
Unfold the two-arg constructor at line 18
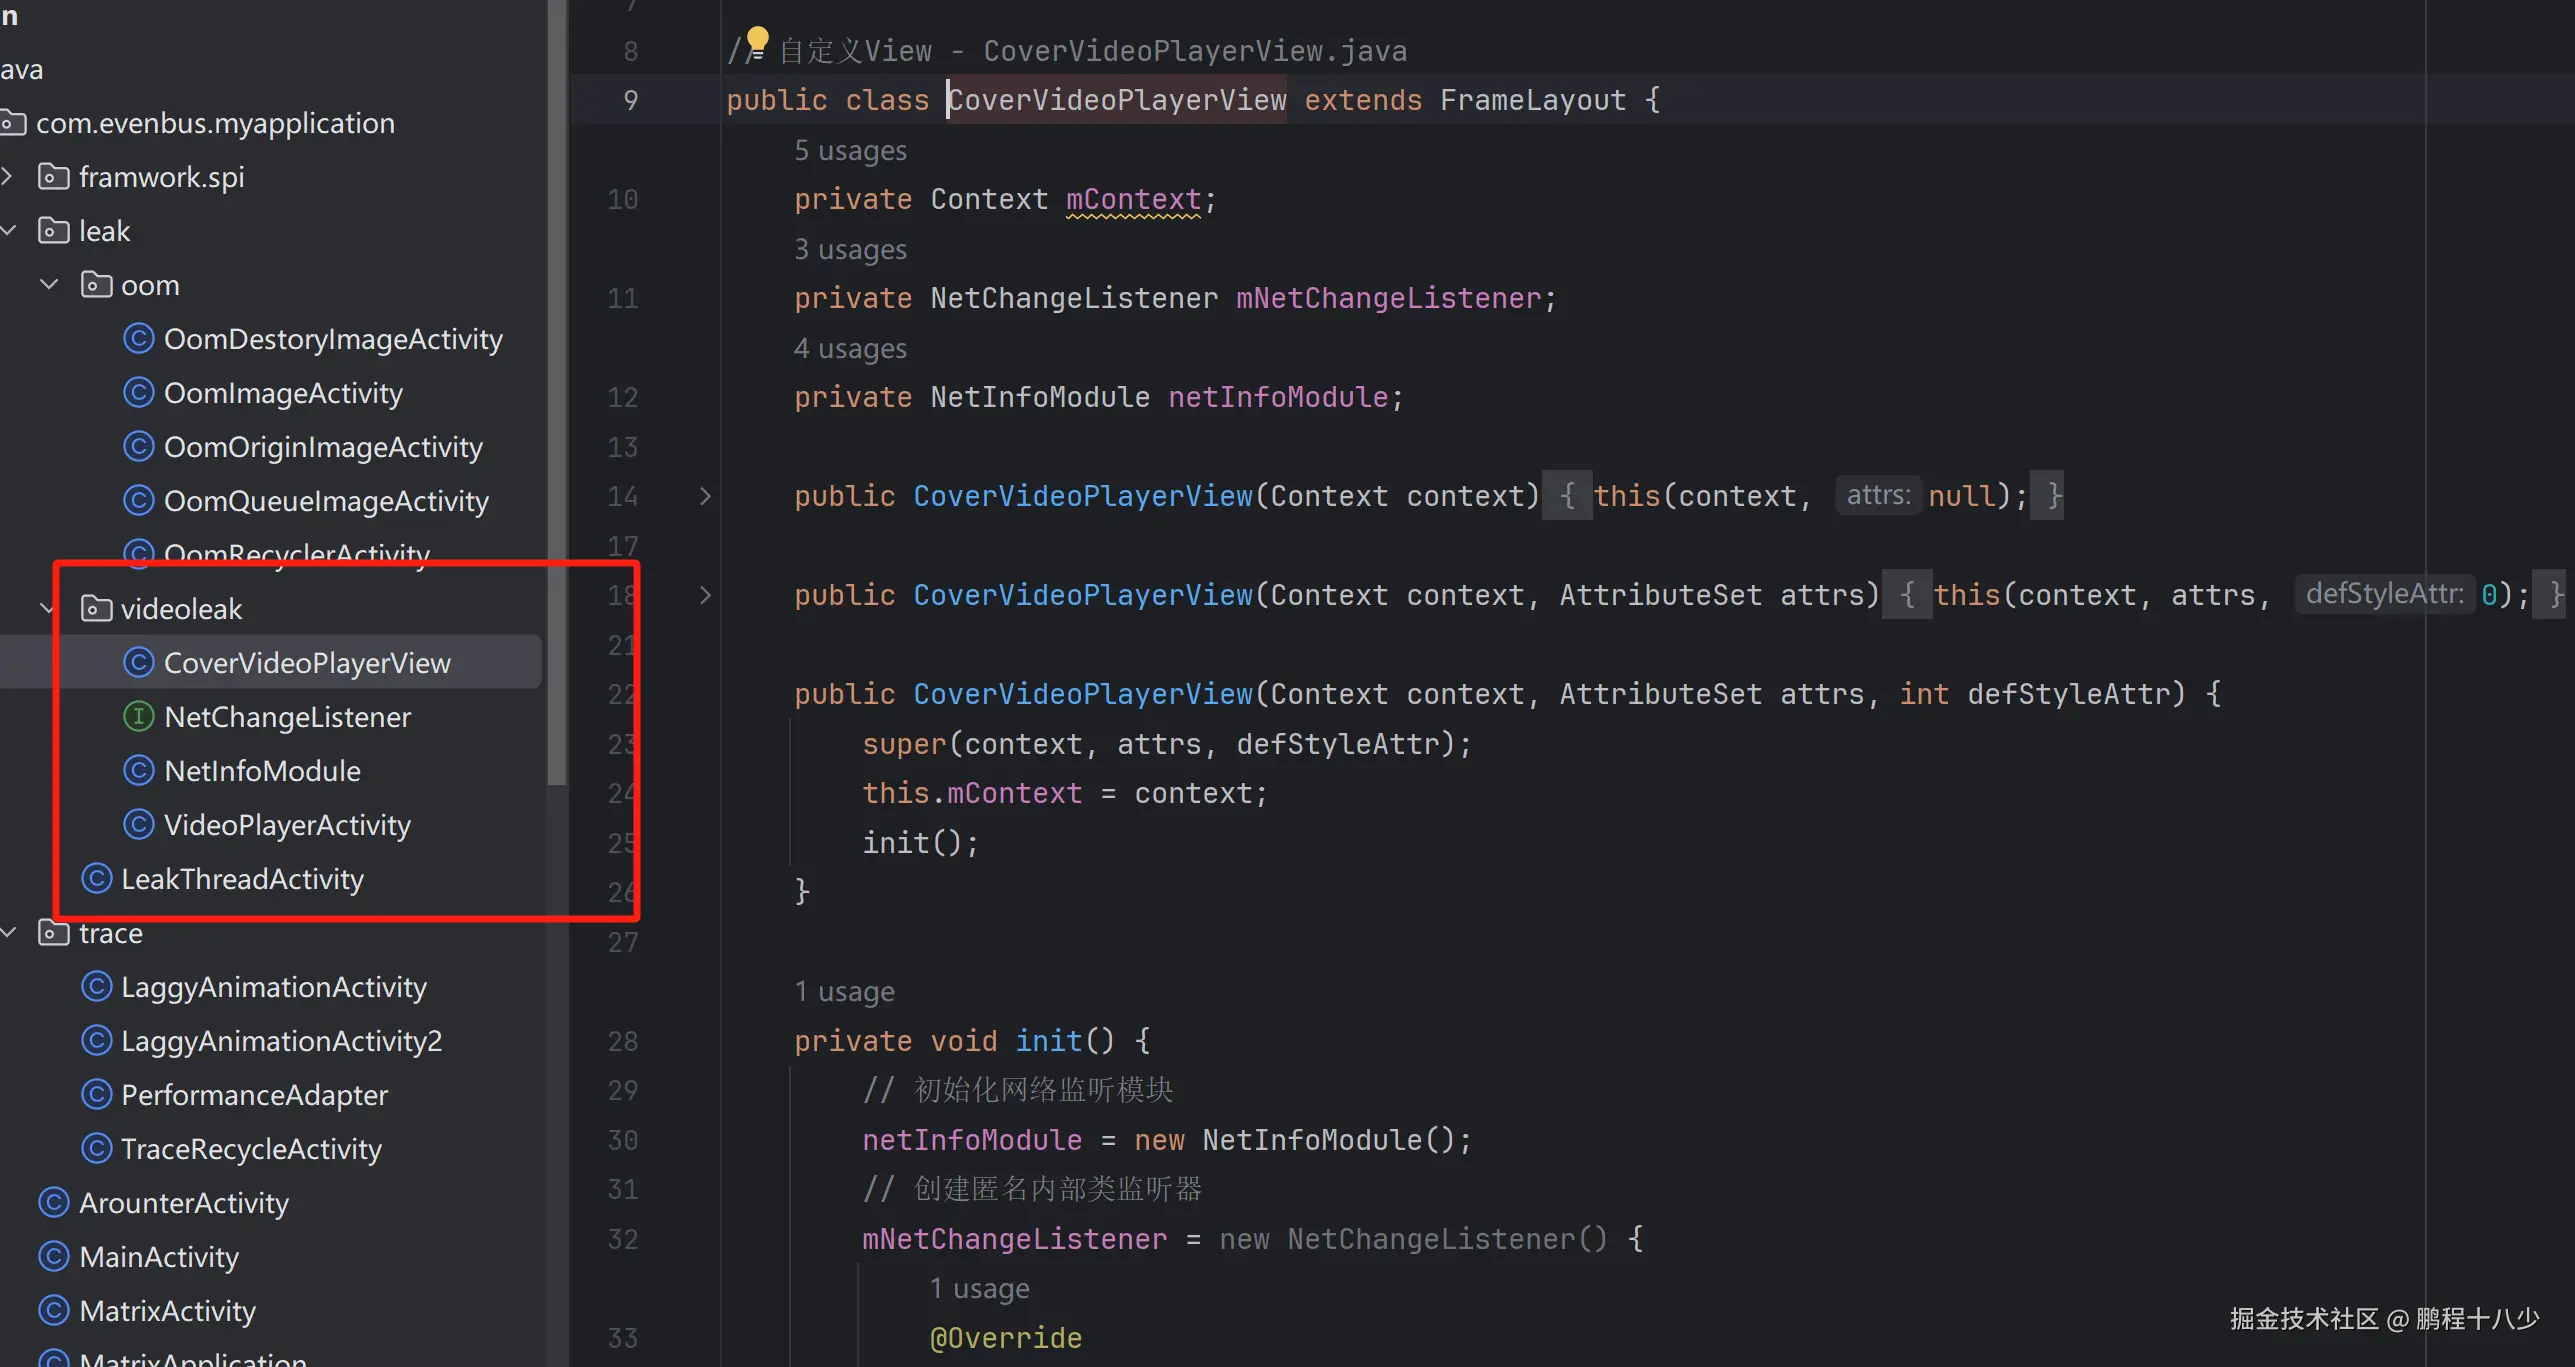click(x=705, y=595)
